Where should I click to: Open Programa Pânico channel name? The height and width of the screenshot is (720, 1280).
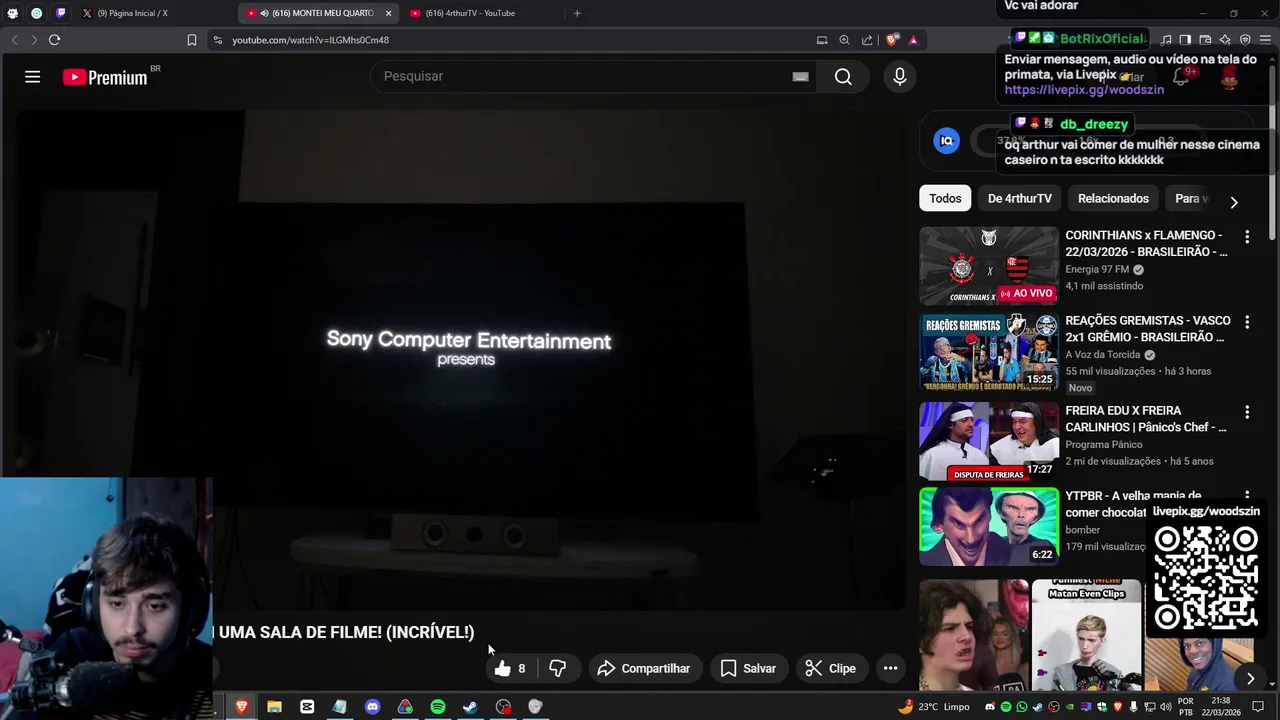pos(1103,445)
